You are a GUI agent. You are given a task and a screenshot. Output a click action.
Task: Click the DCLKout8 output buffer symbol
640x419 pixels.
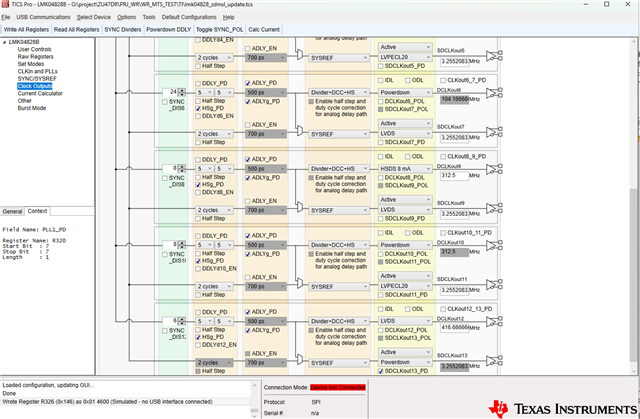pos(494,169)
